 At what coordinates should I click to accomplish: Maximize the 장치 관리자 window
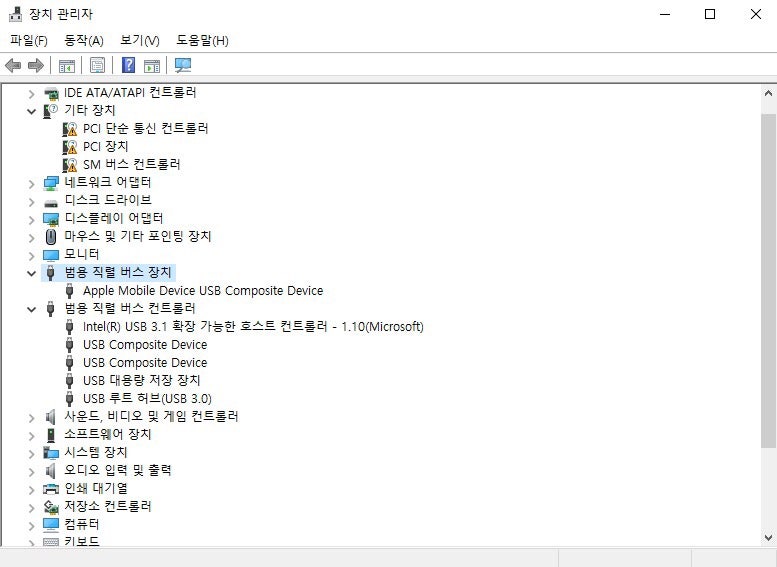(x=710, y=14)
